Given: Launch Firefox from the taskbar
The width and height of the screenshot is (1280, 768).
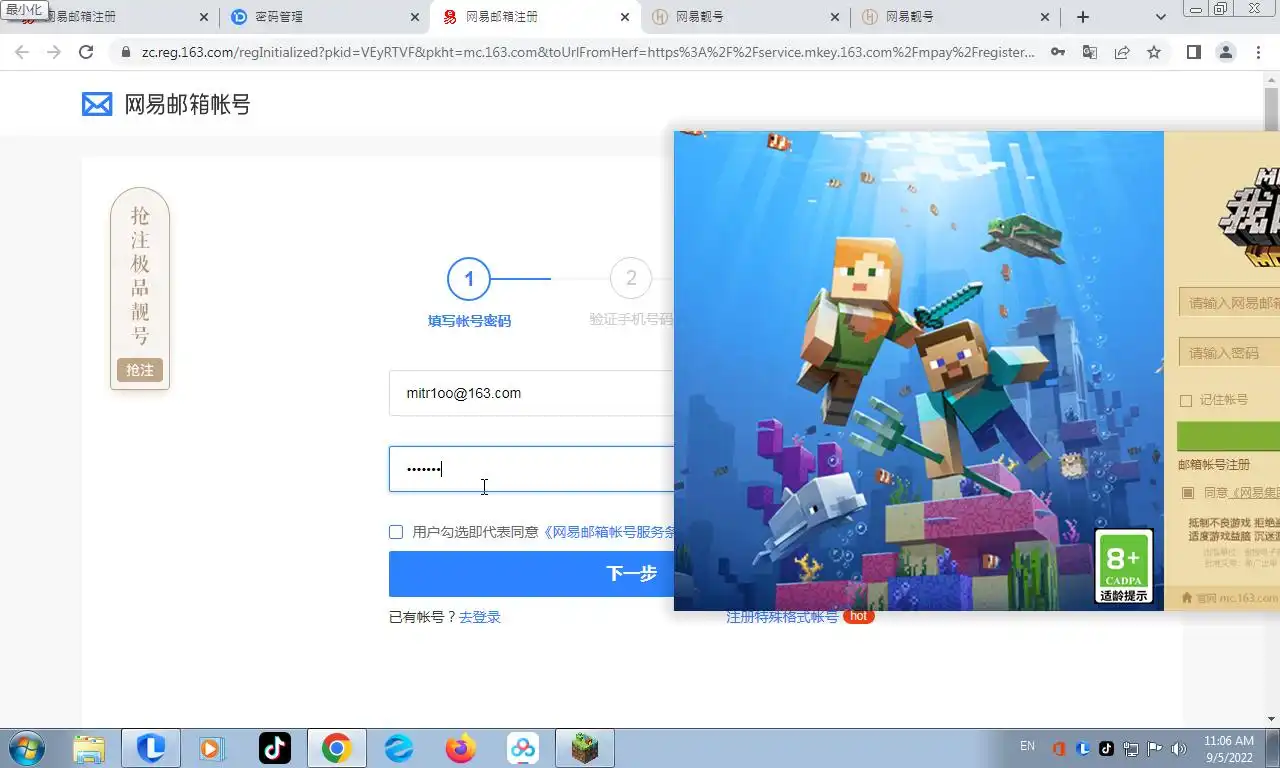Looking at the screenshot, I should [461, 748].
